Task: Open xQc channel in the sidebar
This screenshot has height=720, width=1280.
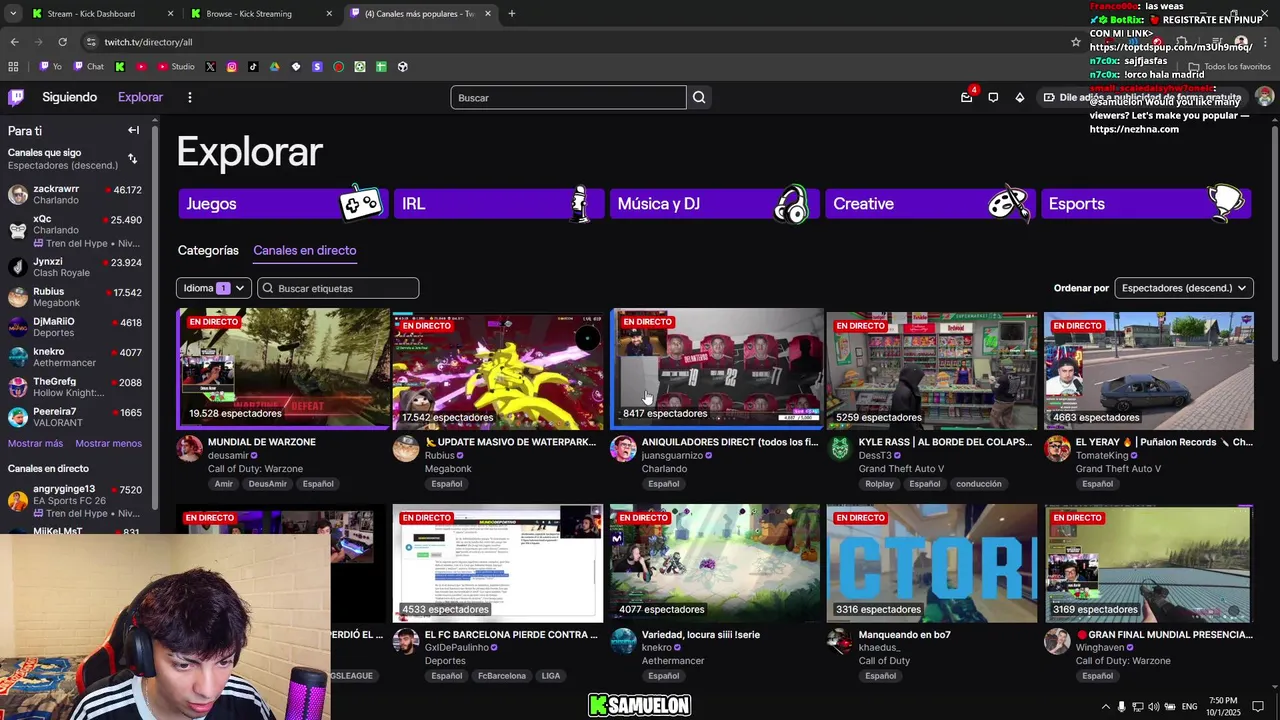Action: pyautogui.click(x=75, y=230)
